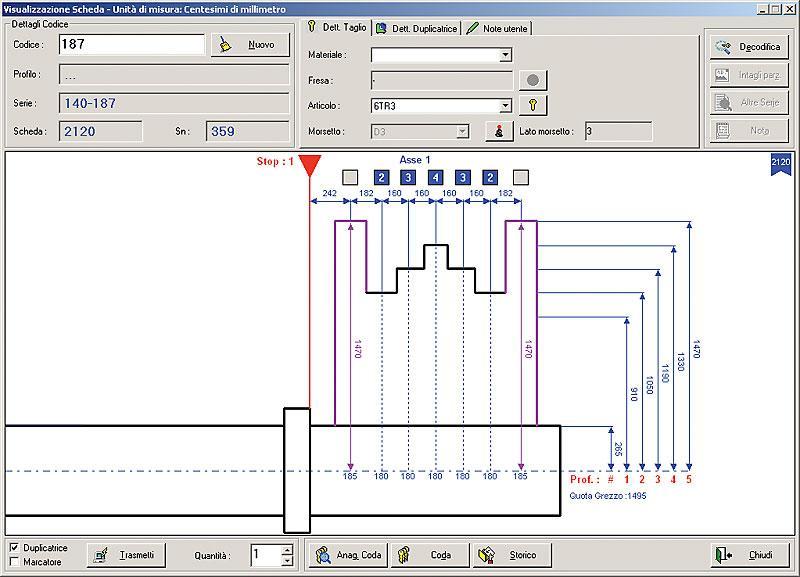Click the Lato morsetto field

point(618,131)
